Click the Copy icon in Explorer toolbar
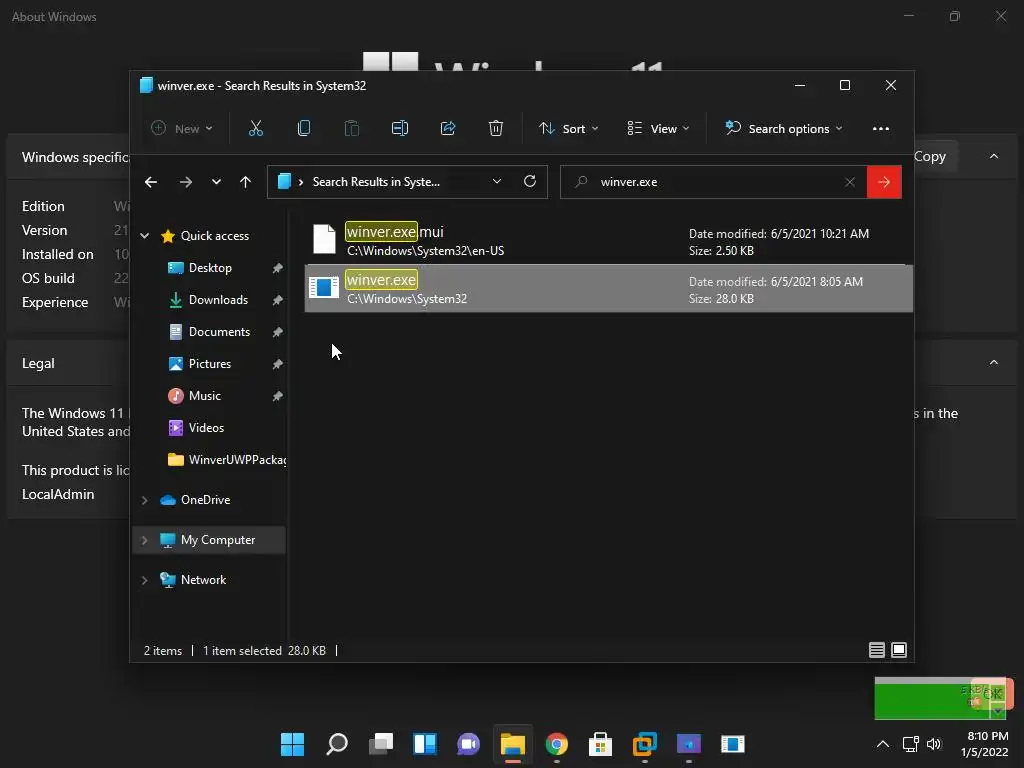Viewport: 1024px width, 768px height. click(304, 129)
